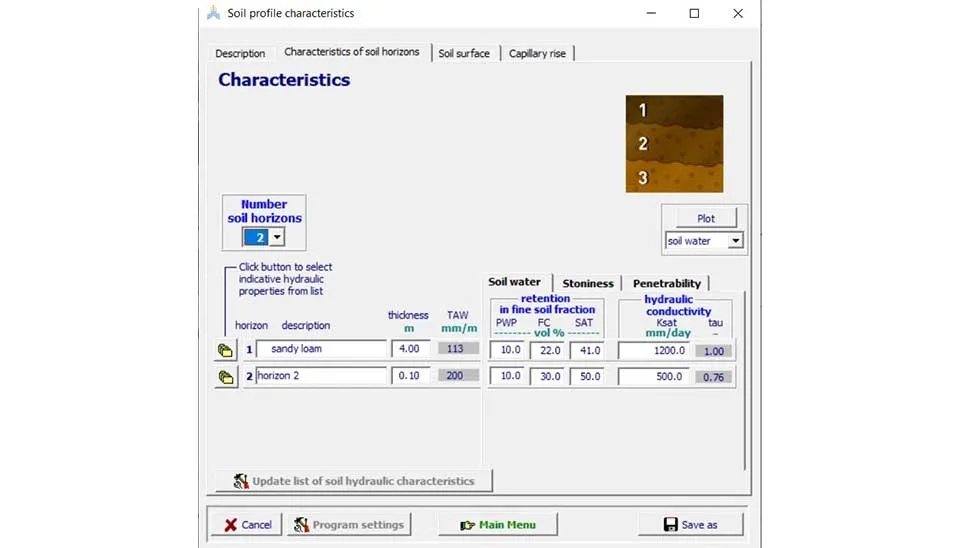The width and height of the screenshot is (960, 548).
Task: Open soil list for horizon 1
Action: [x=225, y=350]
